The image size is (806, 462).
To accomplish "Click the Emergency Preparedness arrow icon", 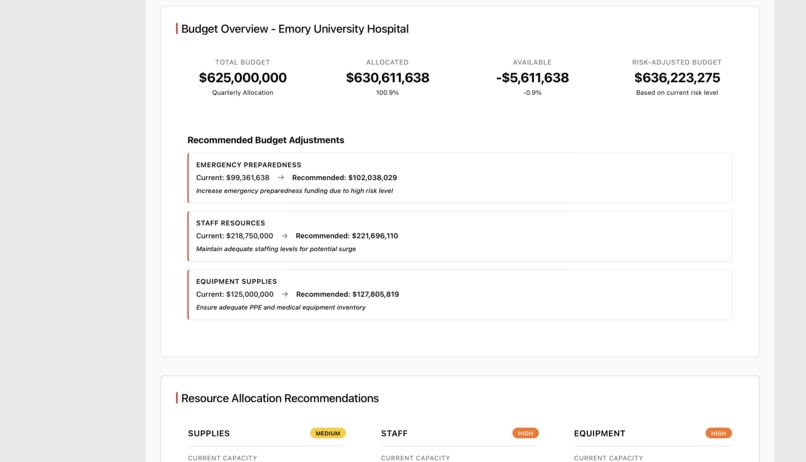I will pyautogui.click(x=281, y=177).
